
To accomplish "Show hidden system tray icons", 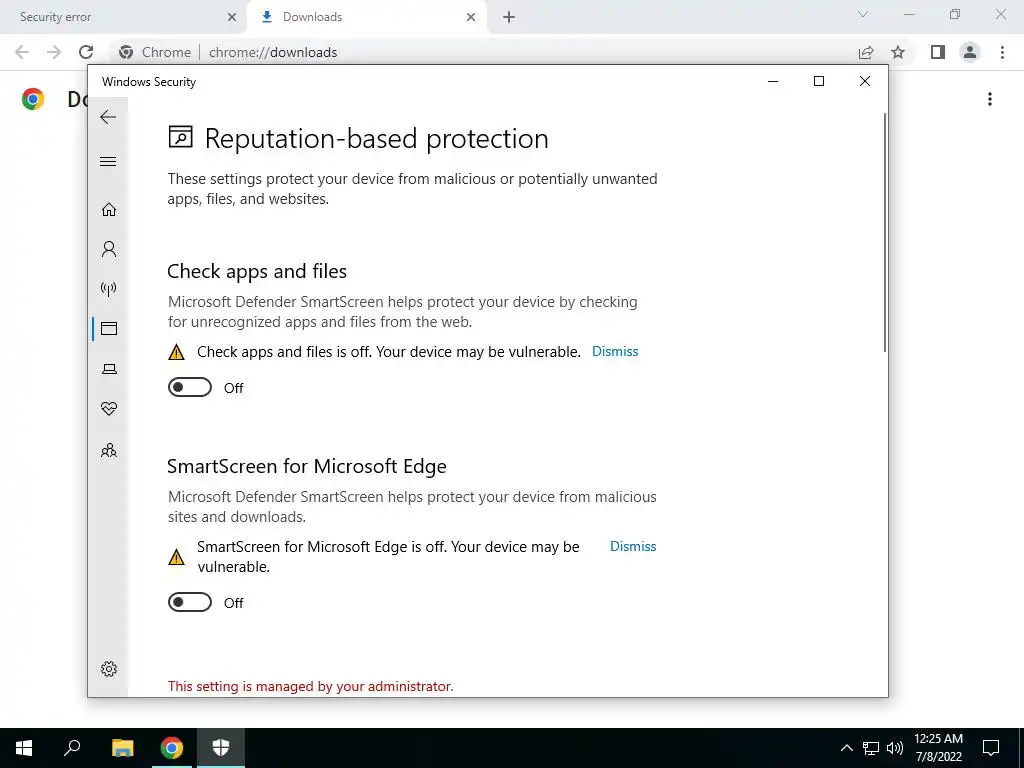I will click(x=846, y=748).
